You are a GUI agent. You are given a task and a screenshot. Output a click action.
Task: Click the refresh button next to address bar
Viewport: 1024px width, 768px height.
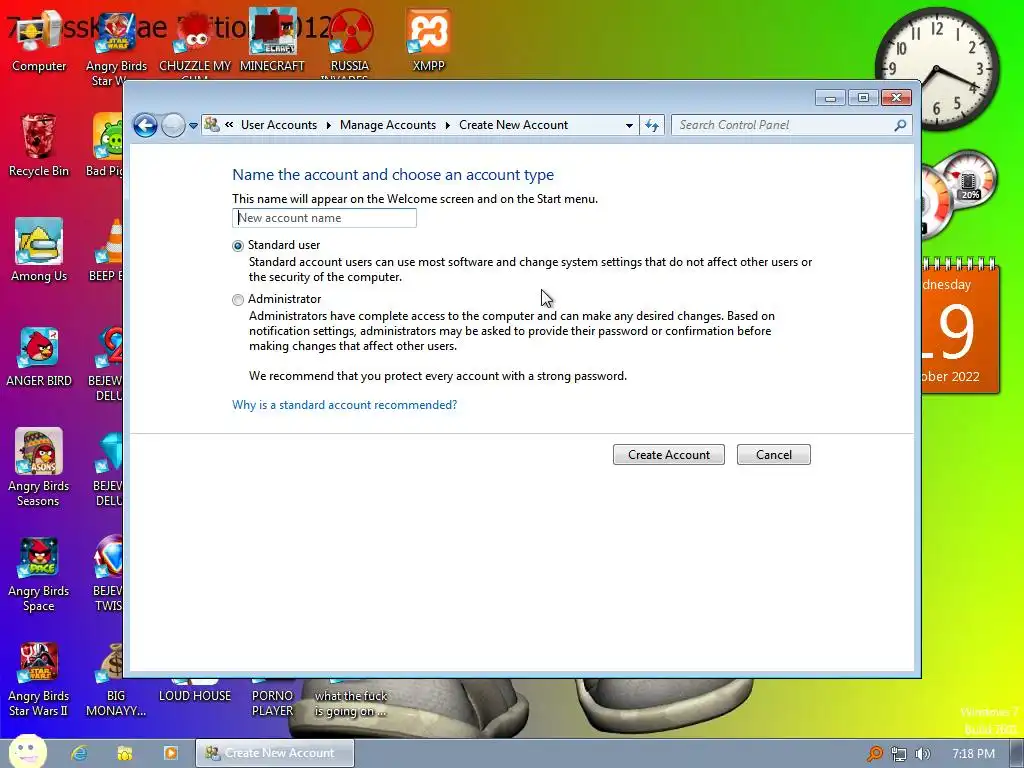click(x=652, y=125)
